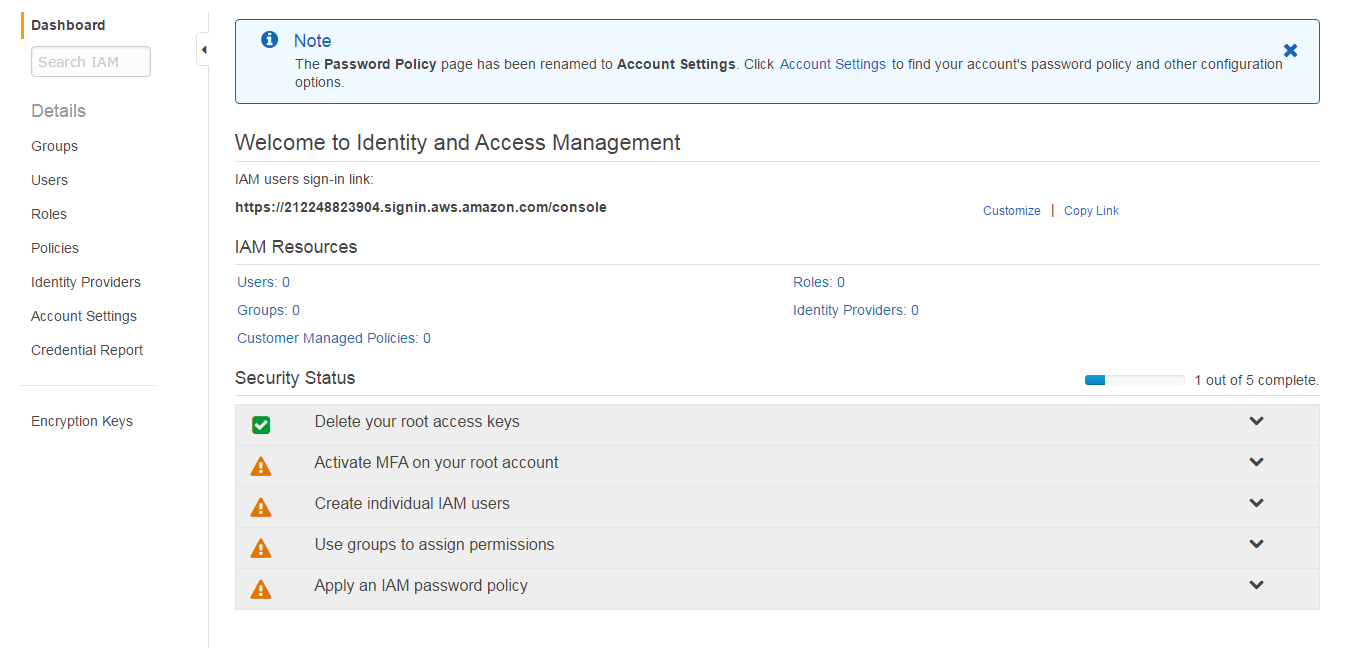Open the Groups: 0 resource link
Image resolution: width=1361 pixels, height=648 pixels.
pyautogui.click(x=268, y=310)
